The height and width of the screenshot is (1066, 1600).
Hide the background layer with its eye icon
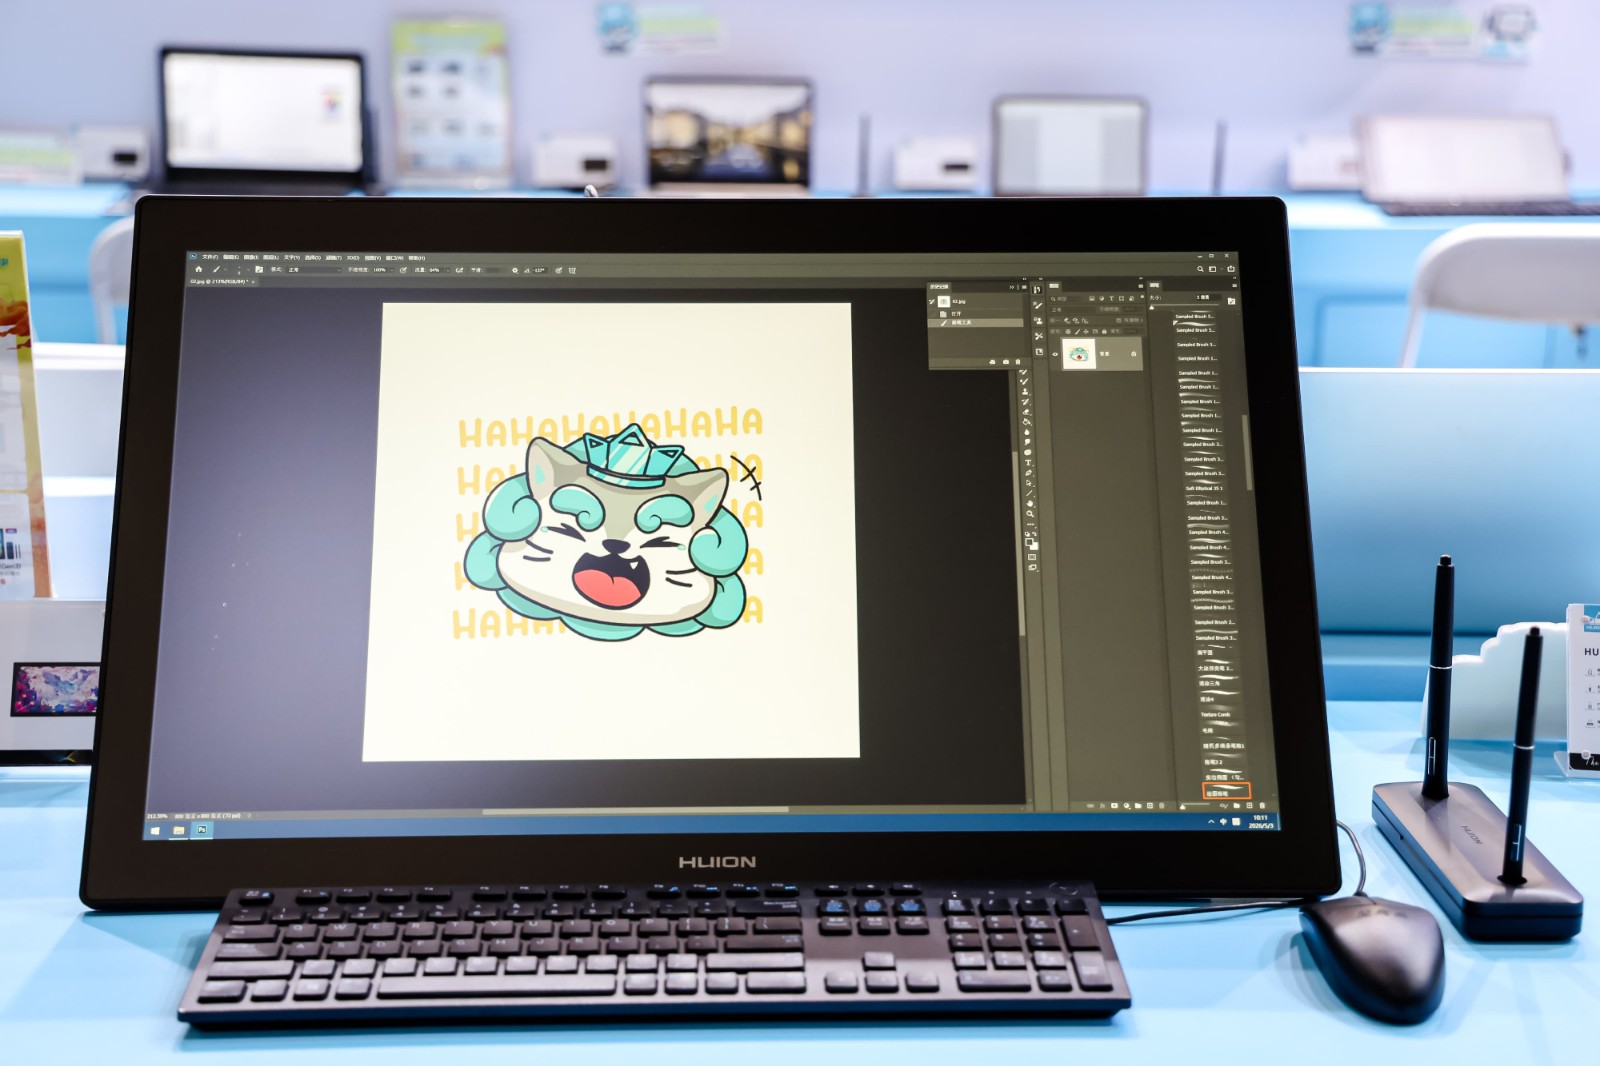coord(1055,354)
